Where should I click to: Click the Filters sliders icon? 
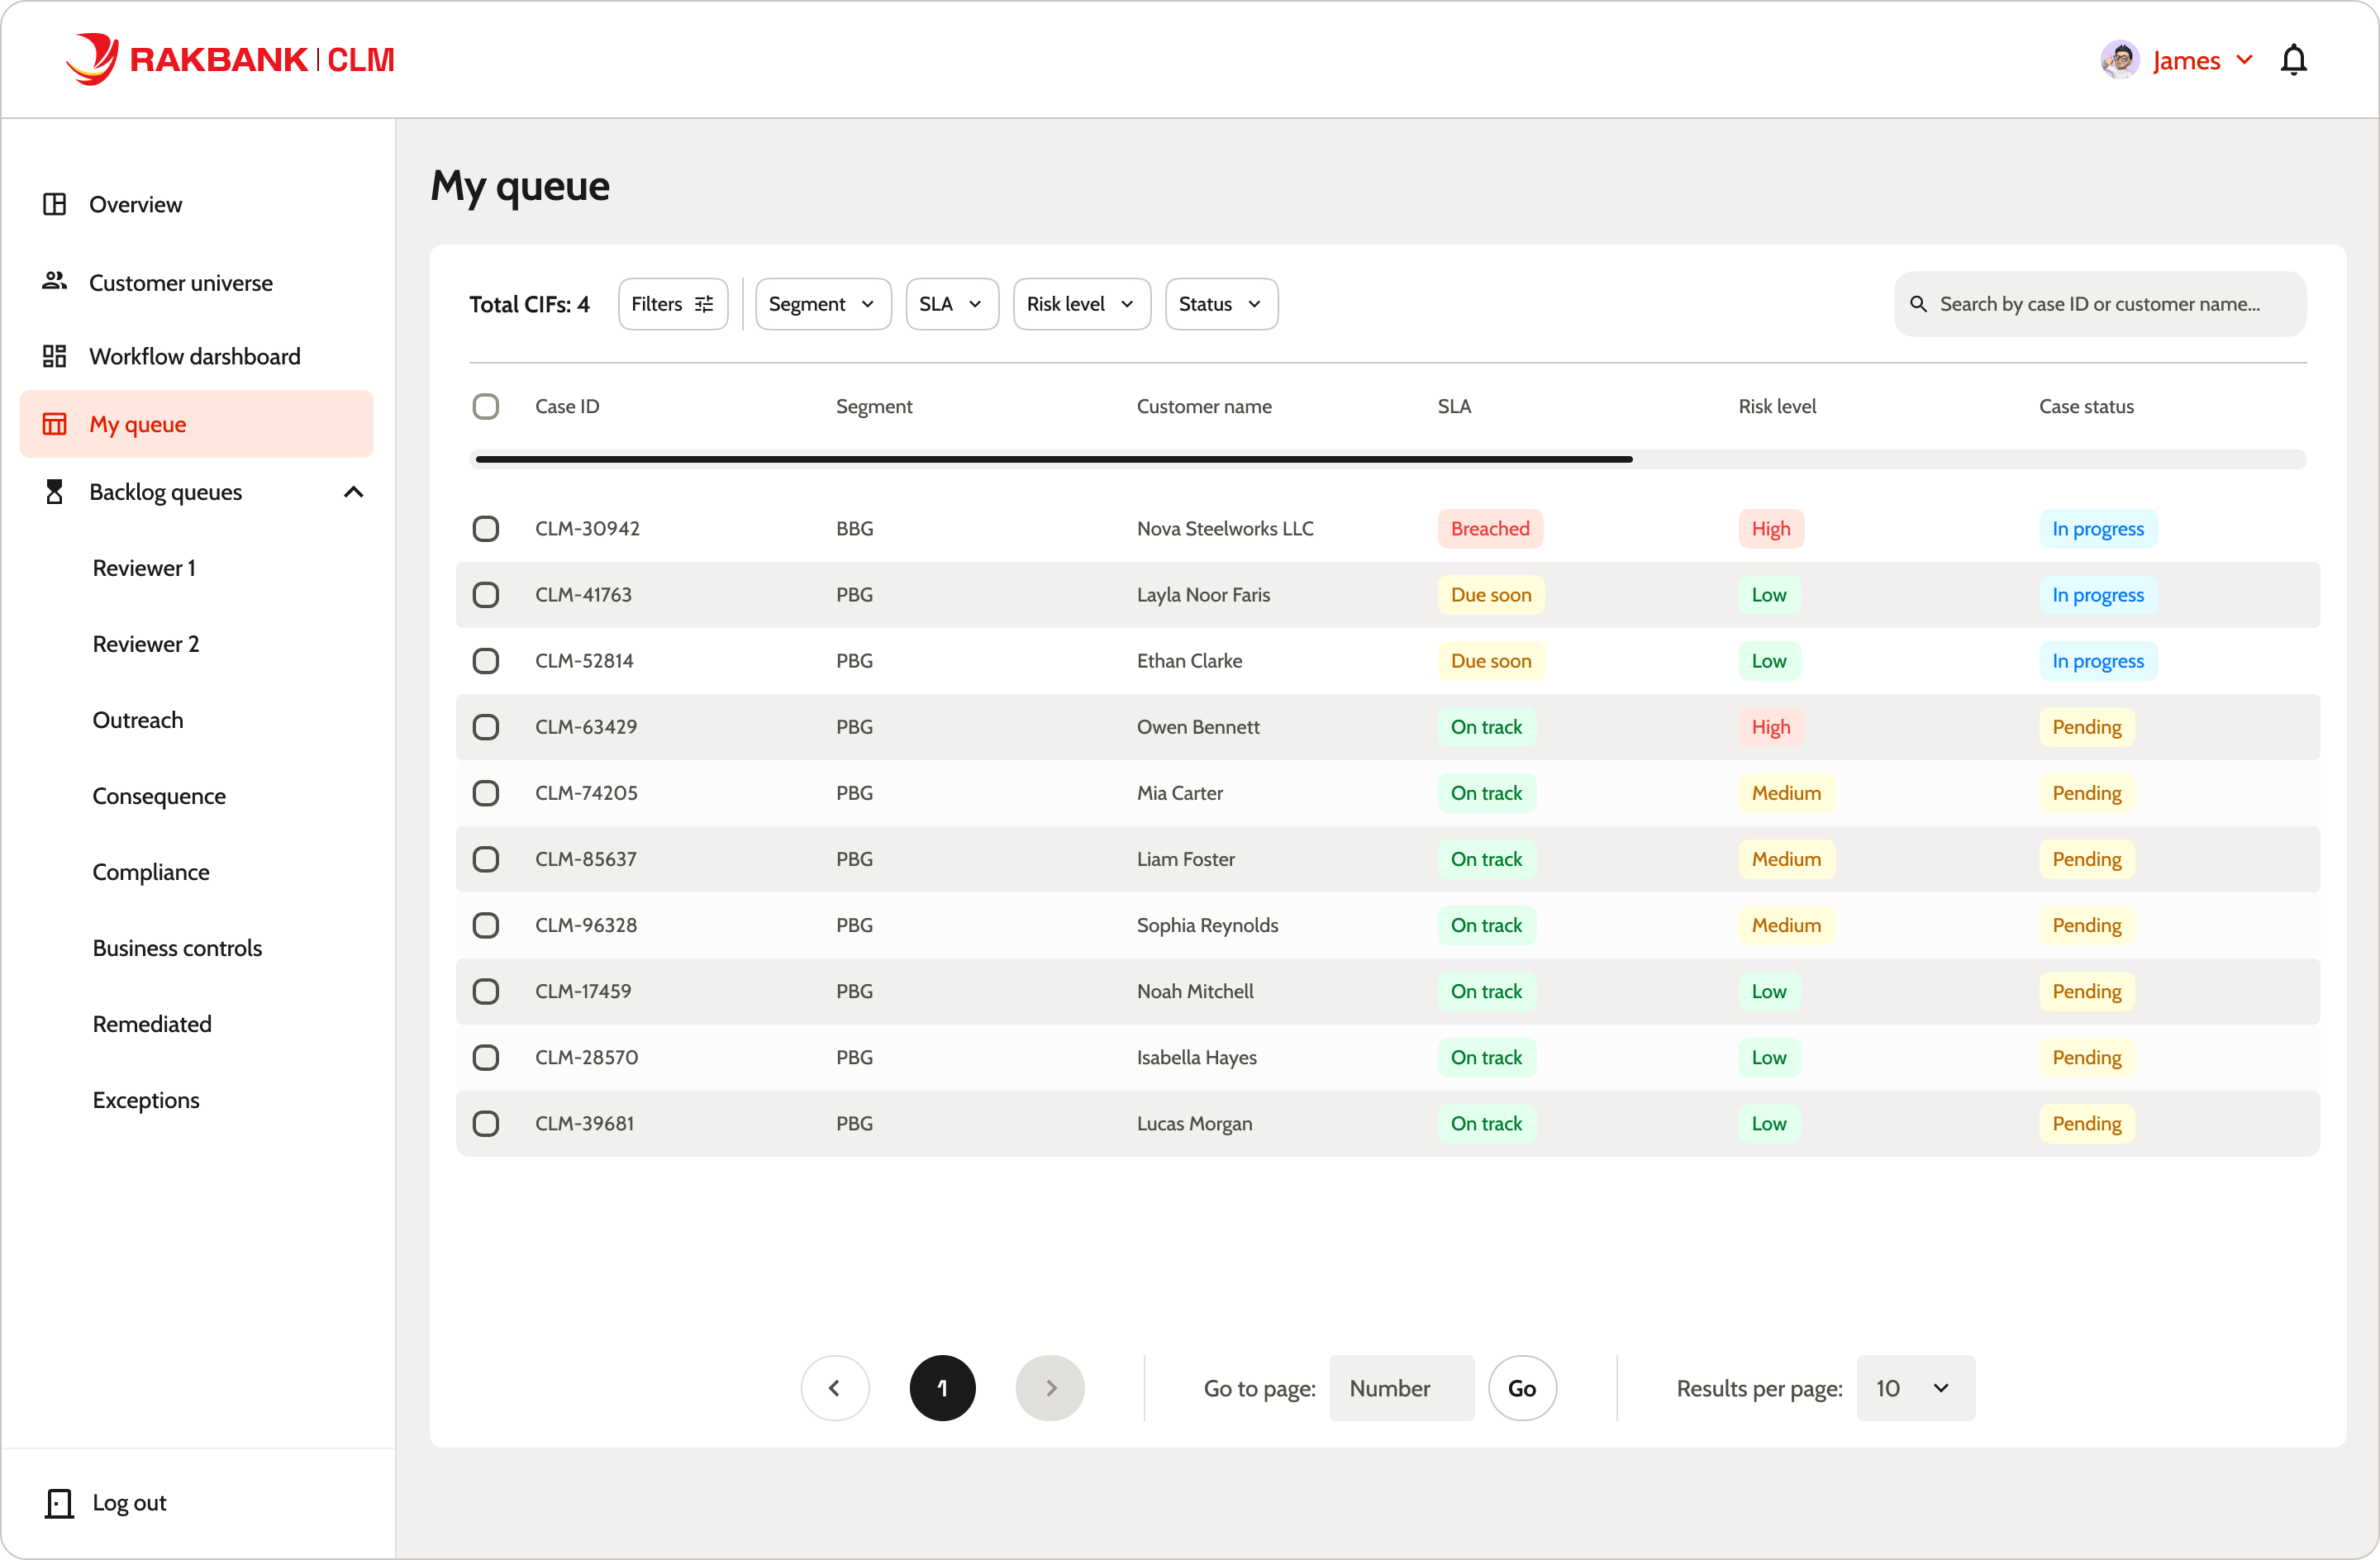click(704, 304)
